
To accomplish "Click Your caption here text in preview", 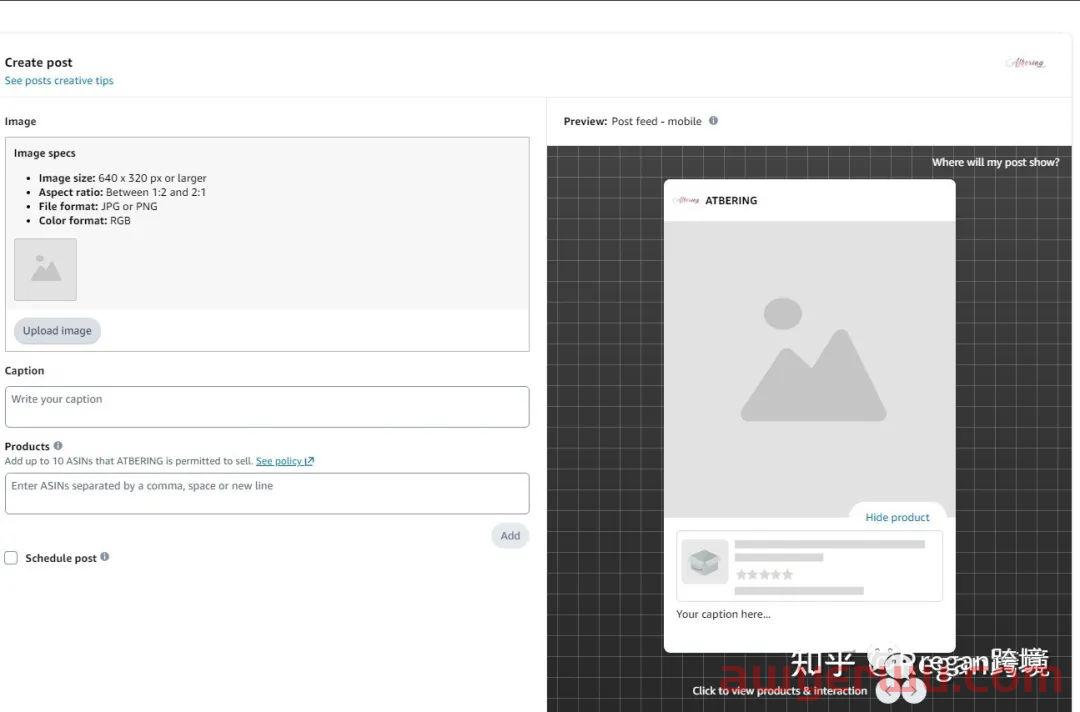I will [723, 614].
